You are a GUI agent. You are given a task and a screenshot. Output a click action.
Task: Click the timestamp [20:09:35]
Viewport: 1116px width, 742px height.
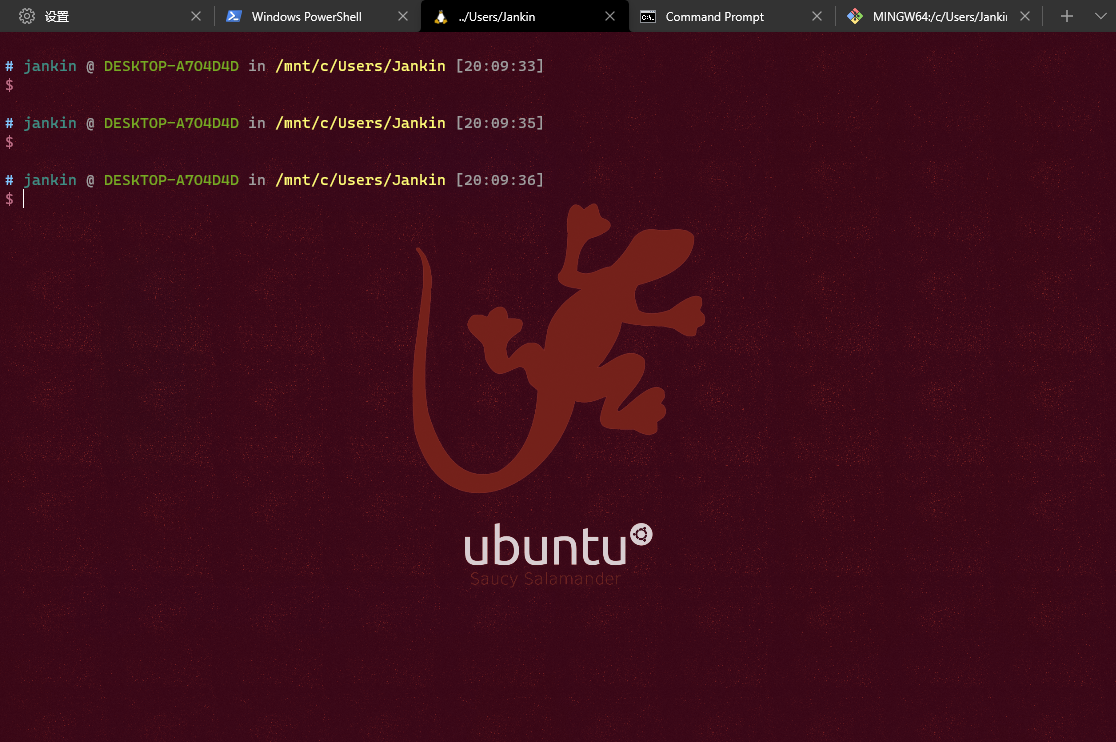pos(500,123)
